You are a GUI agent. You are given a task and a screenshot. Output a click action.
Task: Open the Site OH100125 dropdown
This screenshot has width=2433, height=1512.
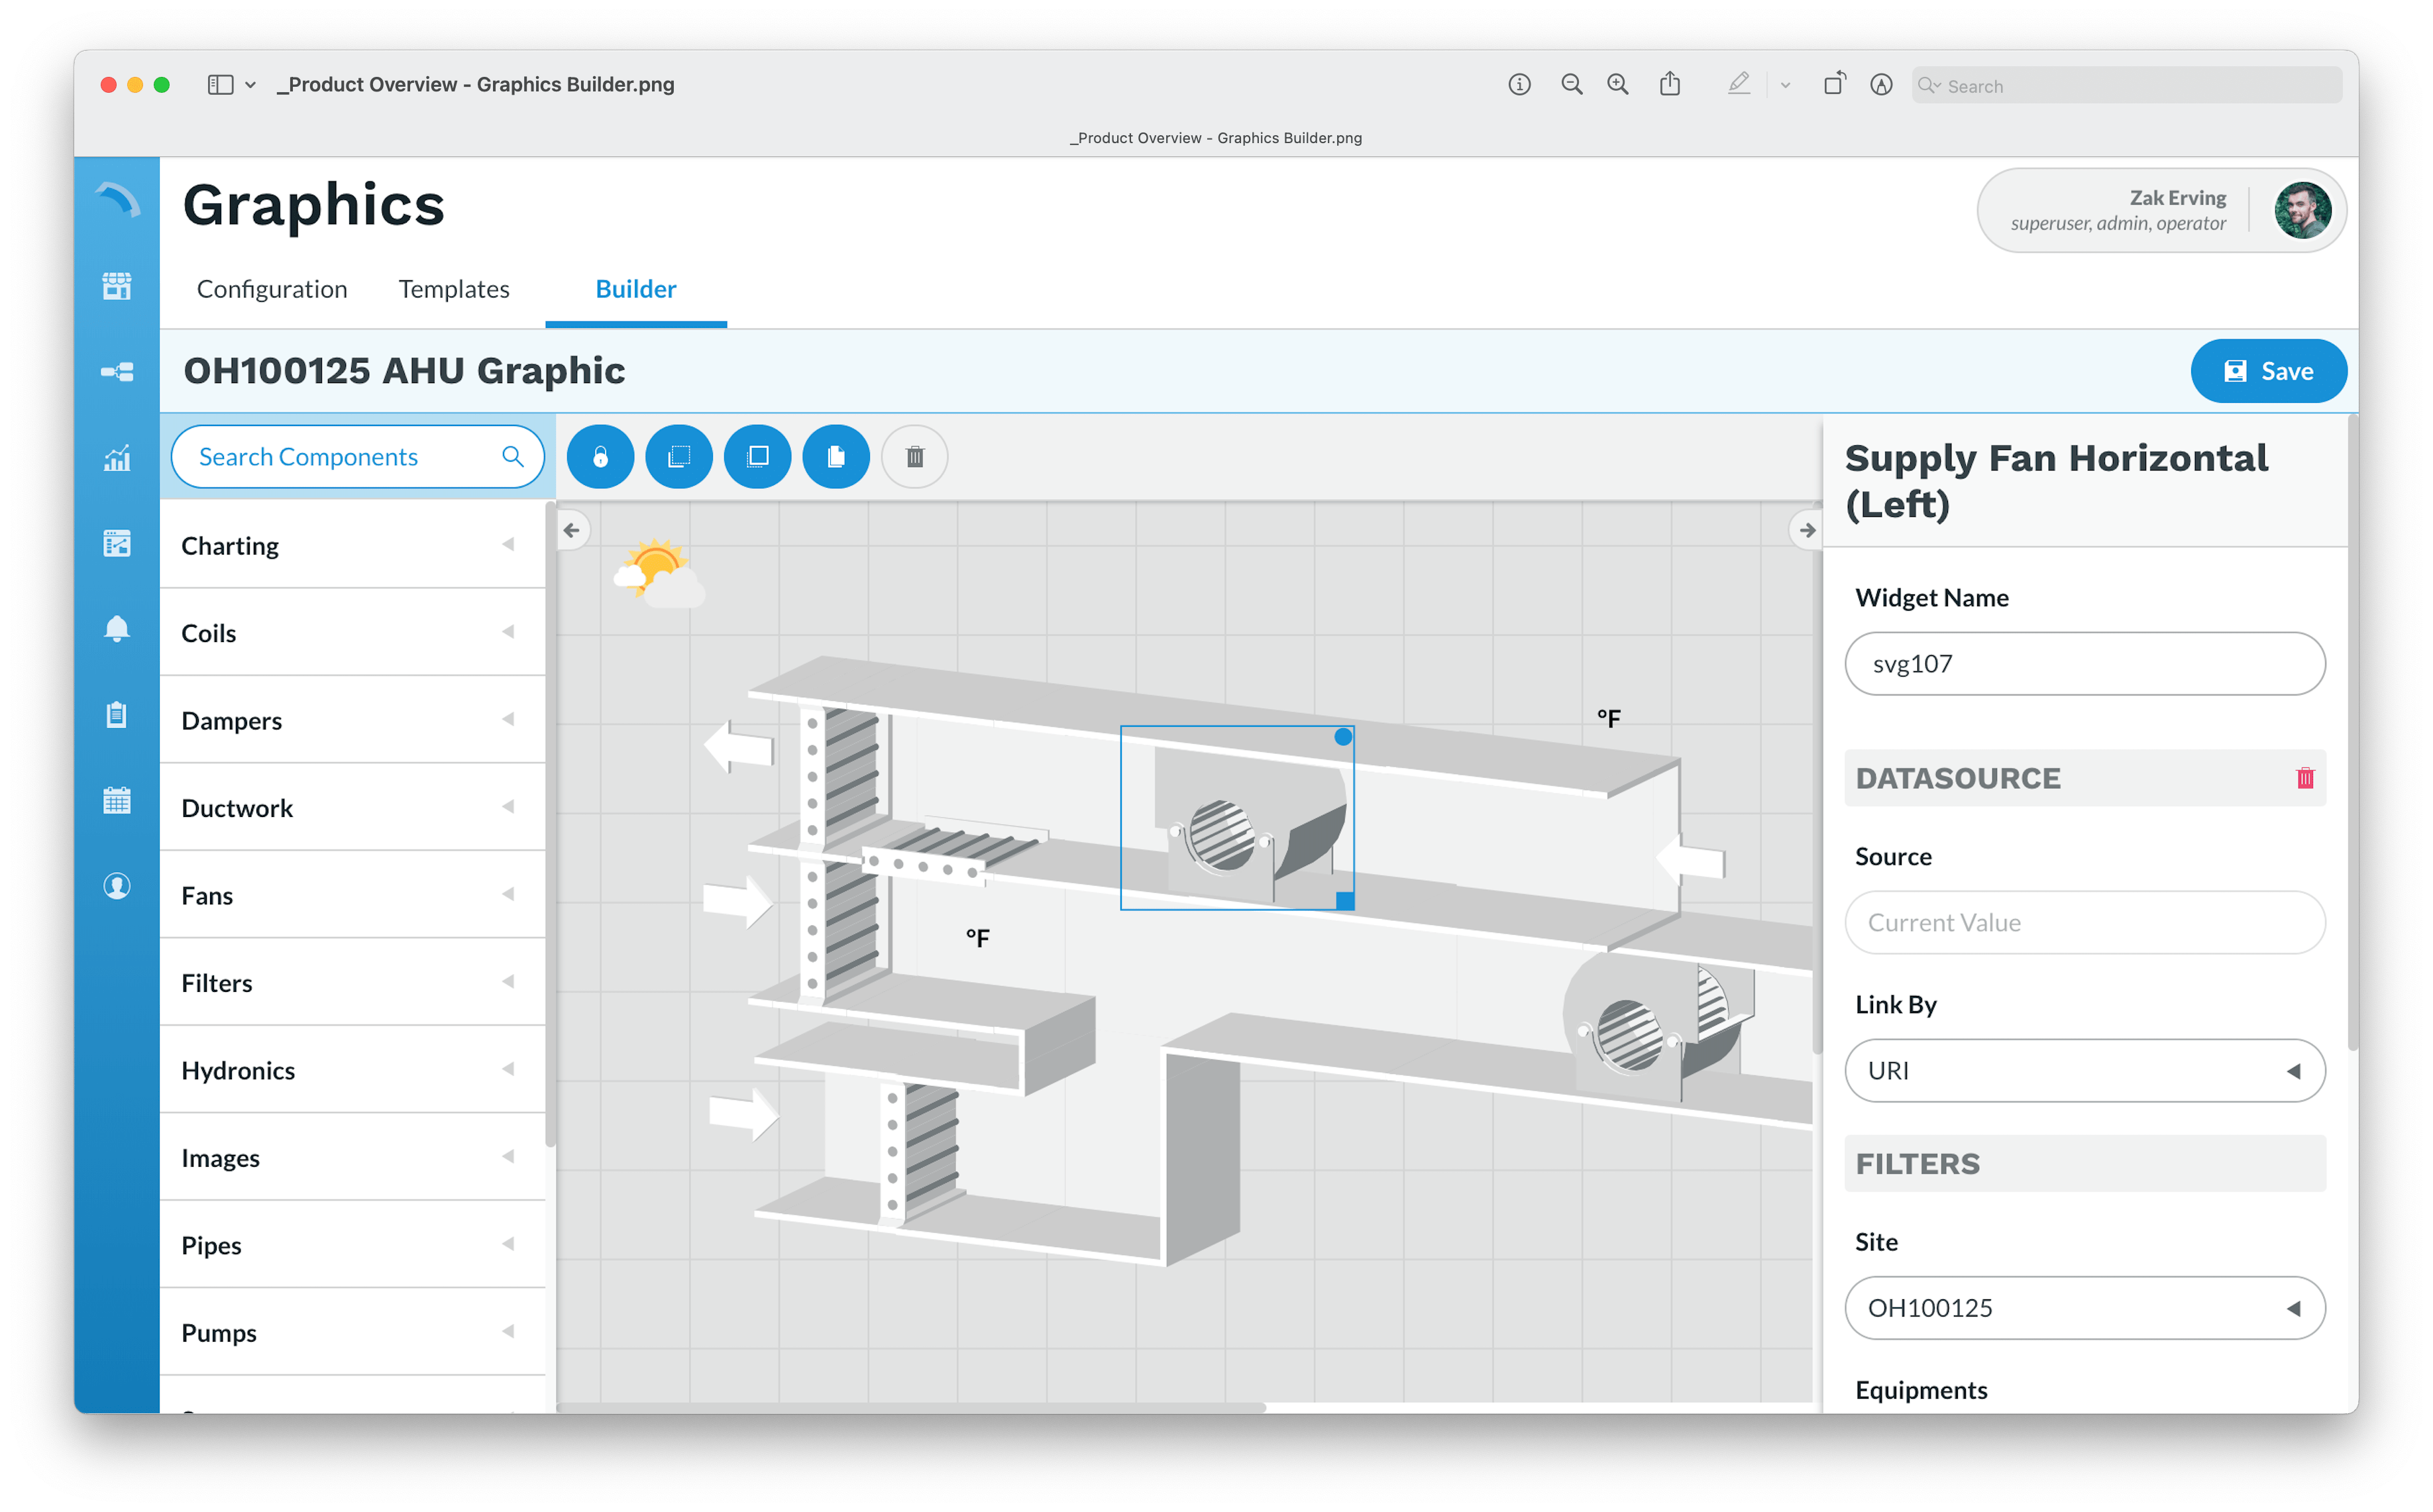[x=2084, y=1308]
